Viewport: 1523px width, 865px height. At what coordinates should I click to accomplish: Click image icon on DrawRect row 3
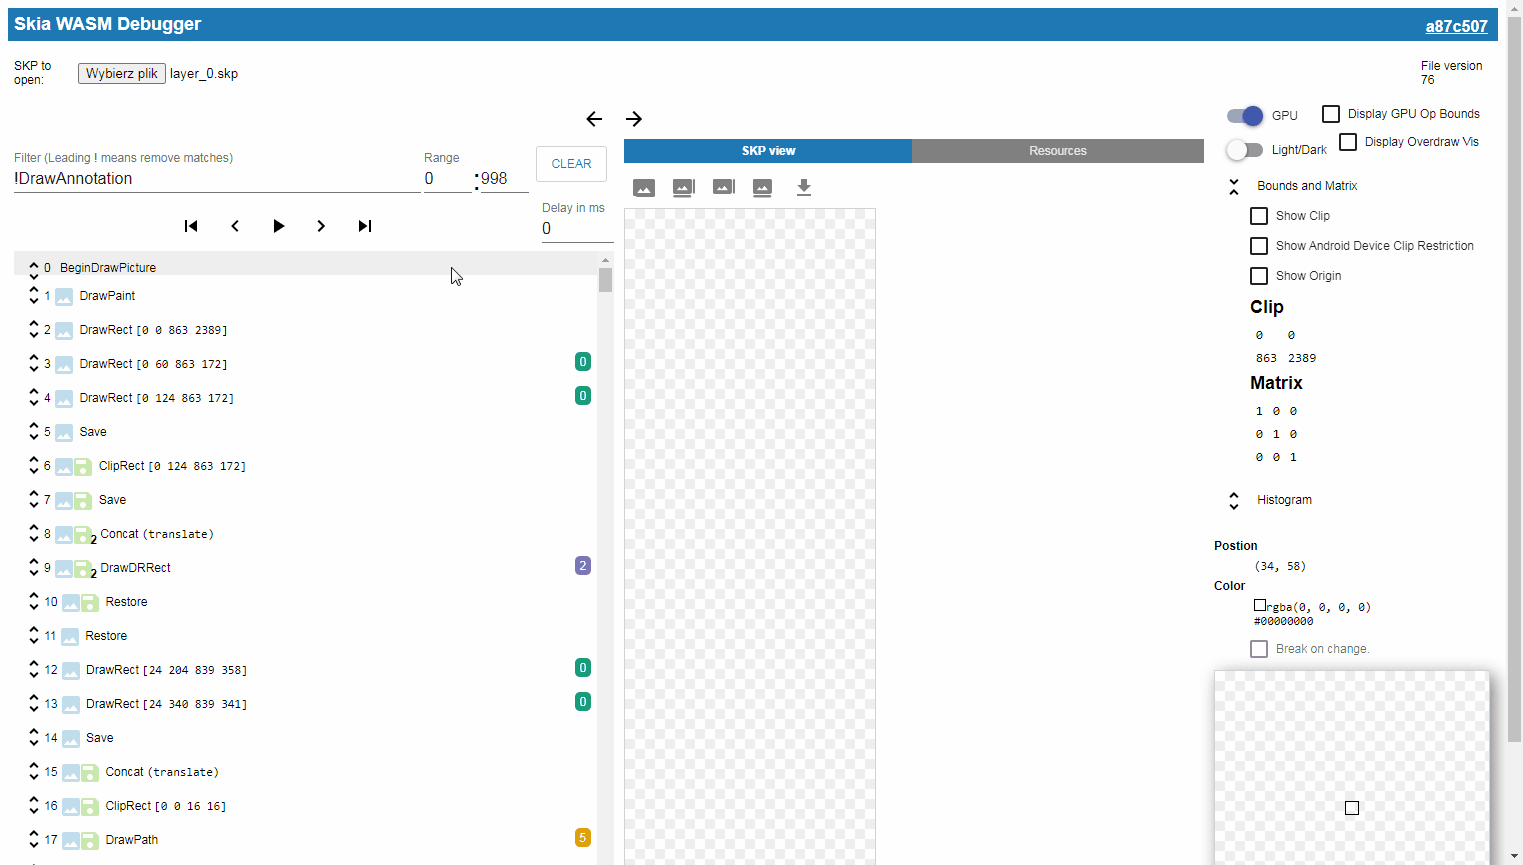coord(64,365)
